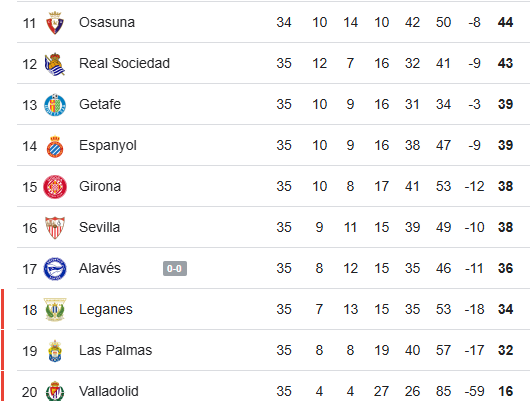Click the Girona club crest

coord(55,187)
